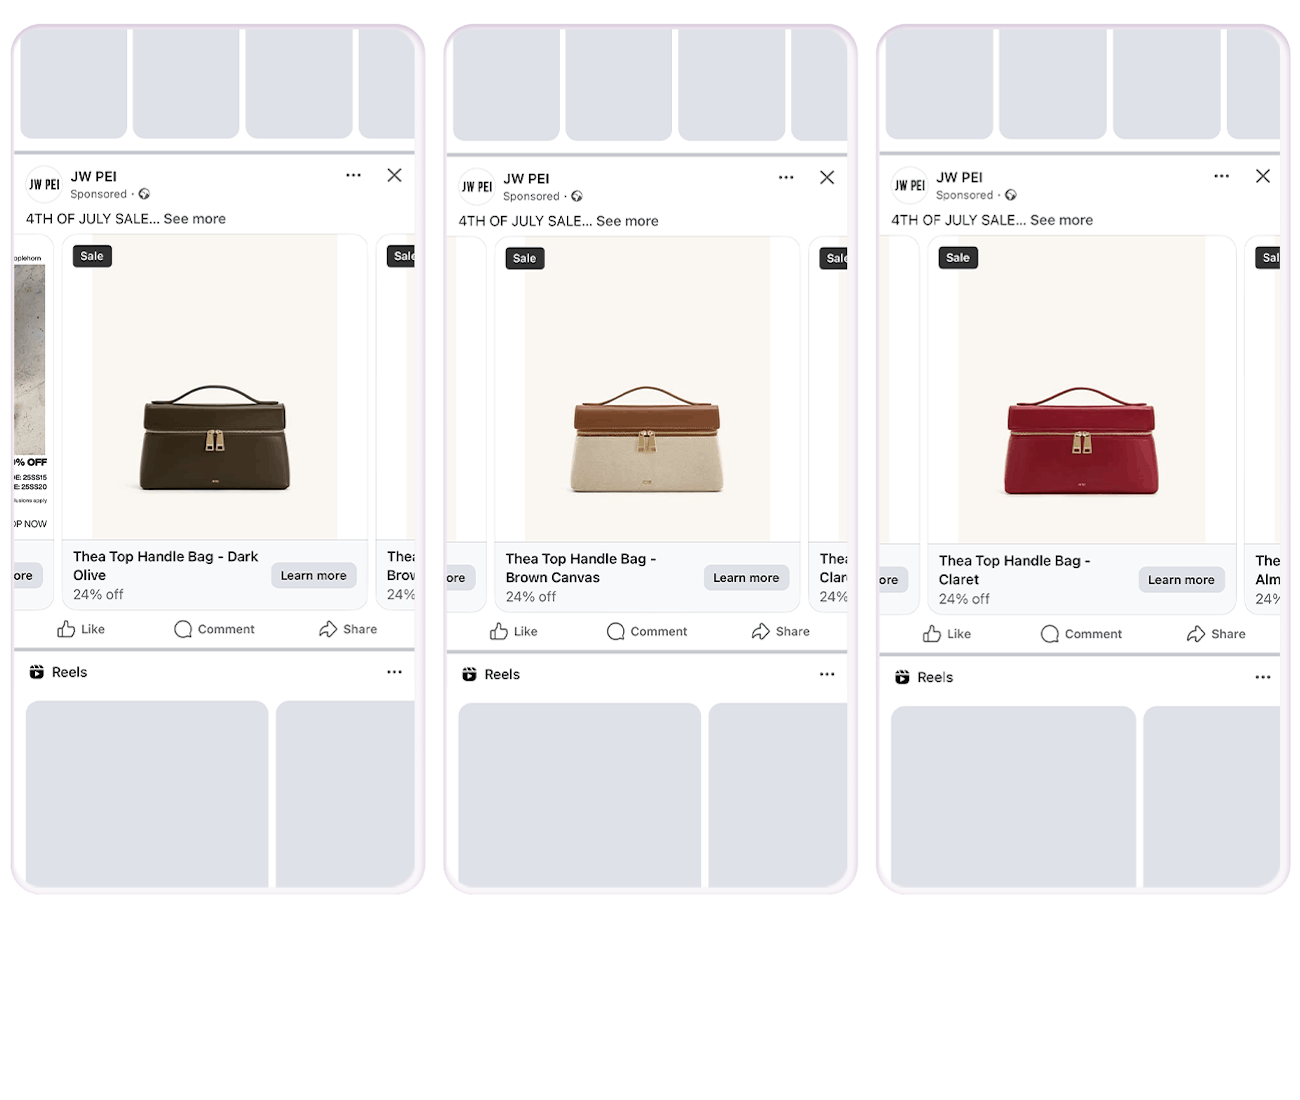Learn more about Thea Bag Dark Olive
The width and height of the screenshot is (1300, 1100).
point(314,575)
